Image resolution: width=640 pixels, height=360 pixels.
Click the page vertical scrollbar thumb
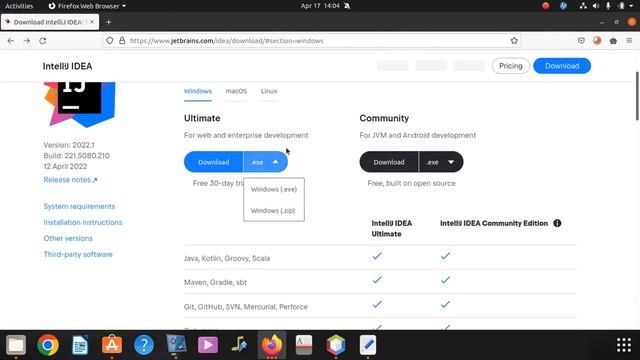637,96
